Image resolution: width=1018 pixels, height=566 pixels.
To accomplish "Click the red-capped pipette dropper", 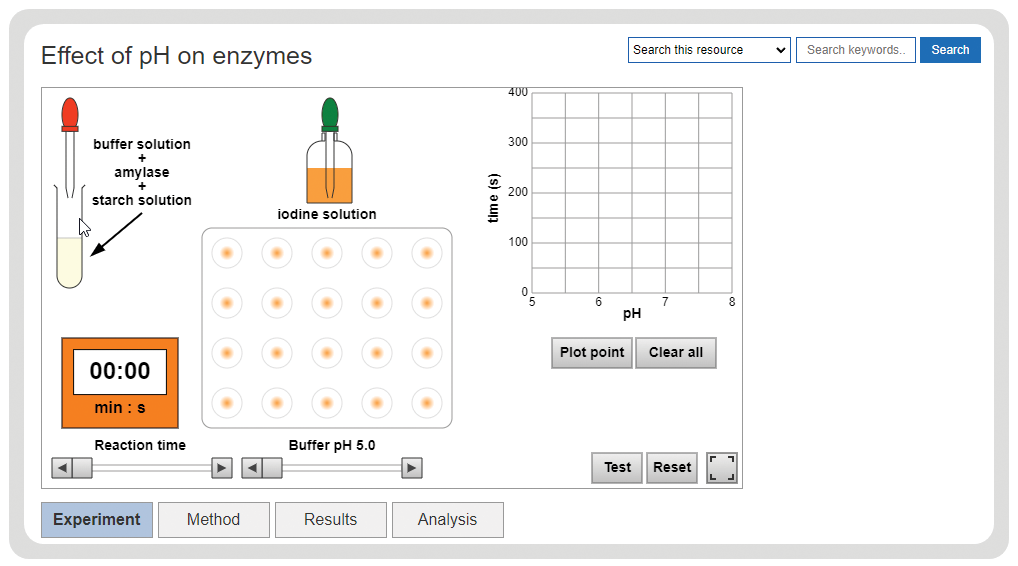I will point(70,147).
